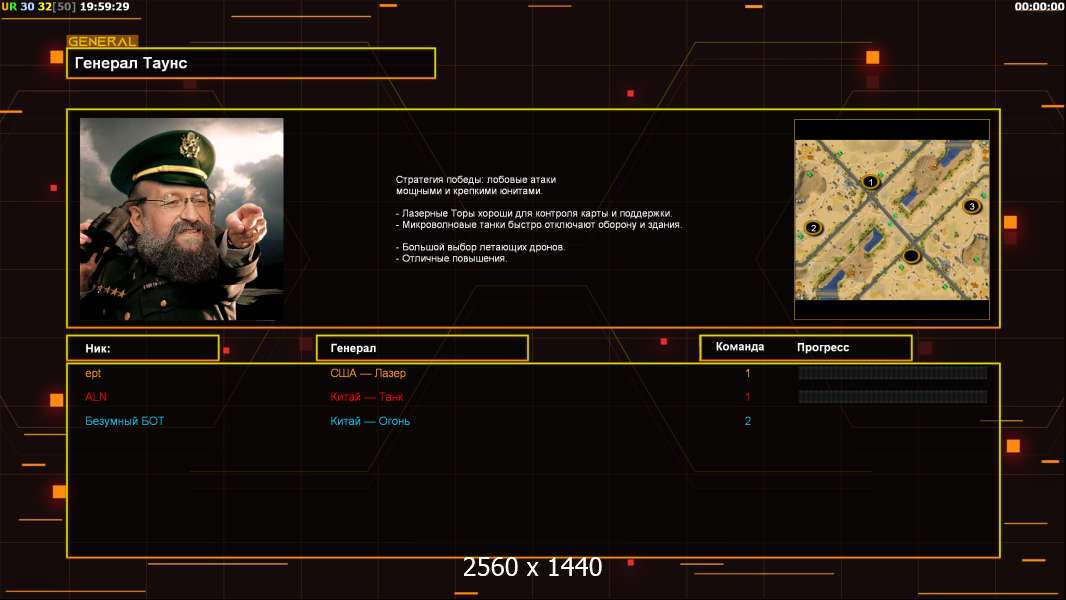Click the orange GENERAL label
The image size is (1066, 600).
[x=103, y=41]
